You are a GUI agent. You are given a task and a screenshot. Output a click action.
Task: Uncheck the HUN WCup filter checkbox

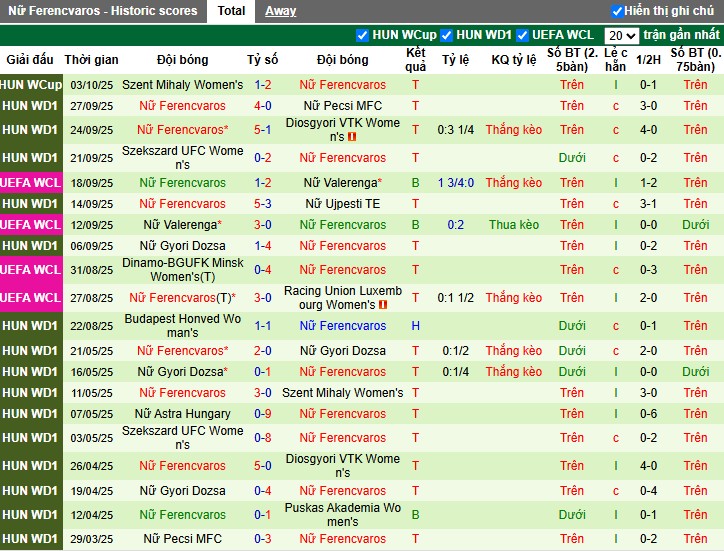coord(362,35)
